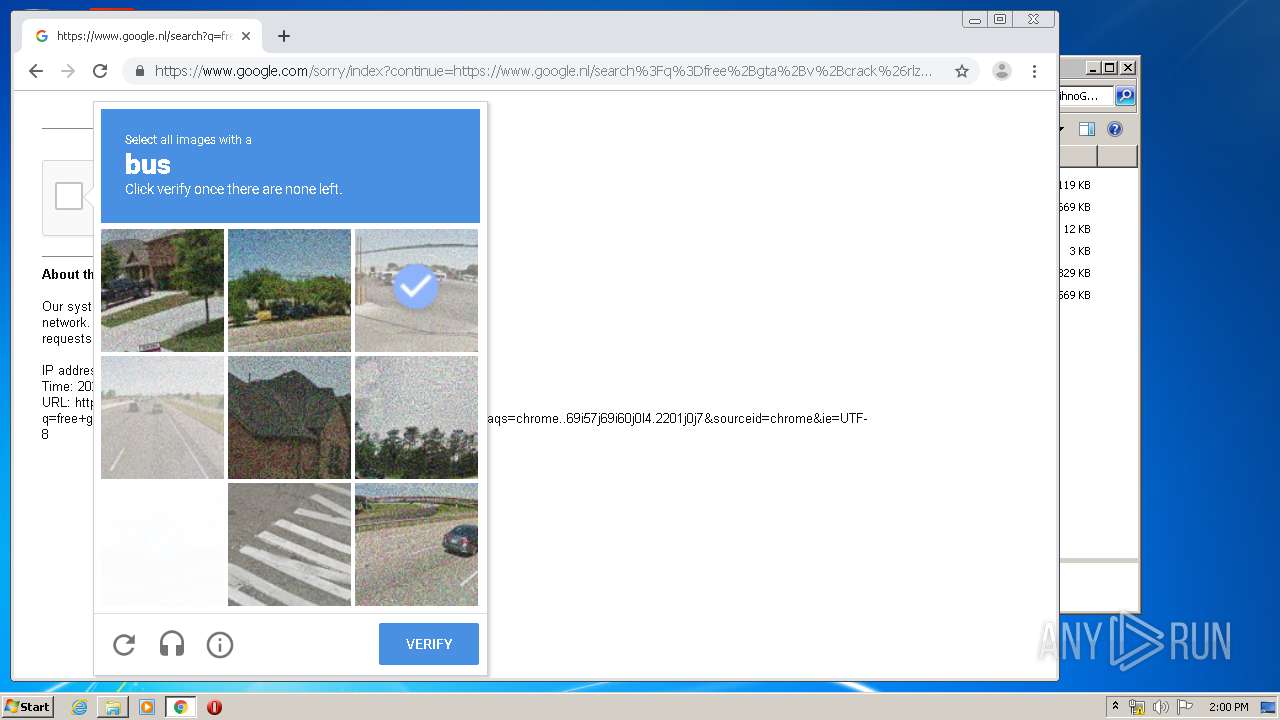
Task: Go back using Chrome's back arrow
Action: tap(36, 71)
